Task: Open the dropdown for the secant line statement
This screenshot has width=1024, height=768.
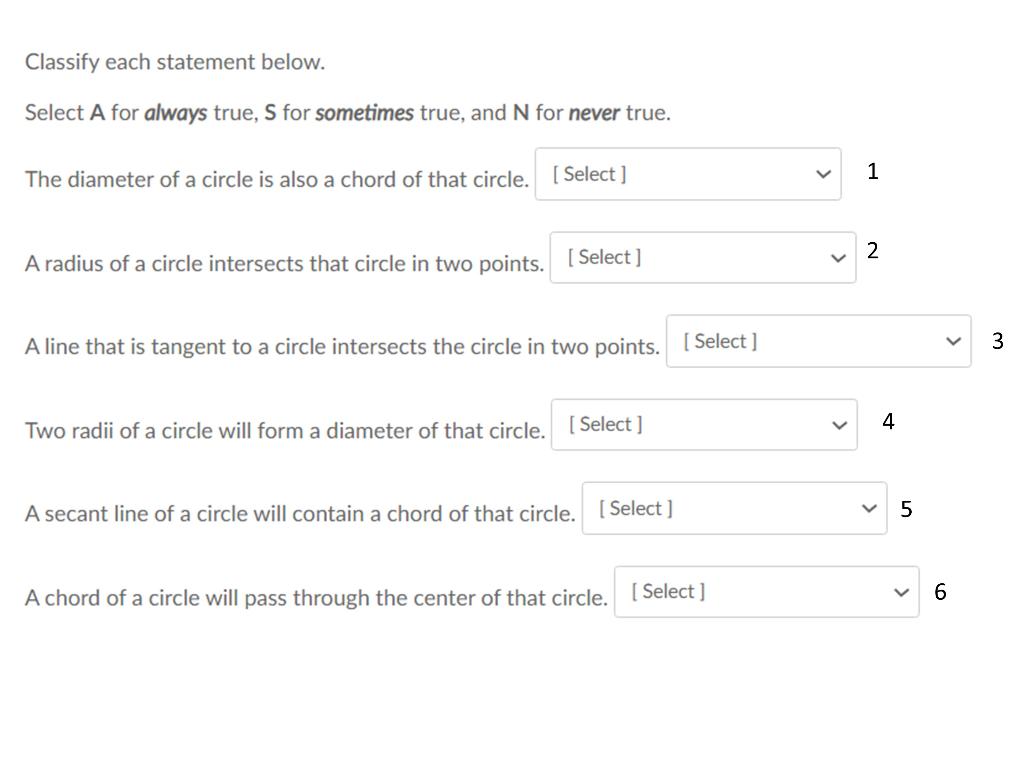Action: (x=733, y=509)
